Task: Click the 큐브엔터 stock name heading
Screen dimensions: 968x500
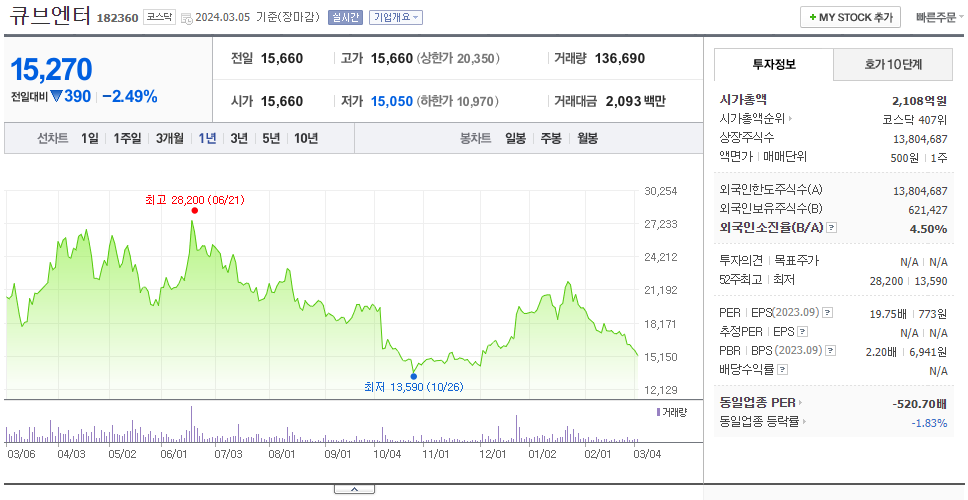Action: (50, 16)
